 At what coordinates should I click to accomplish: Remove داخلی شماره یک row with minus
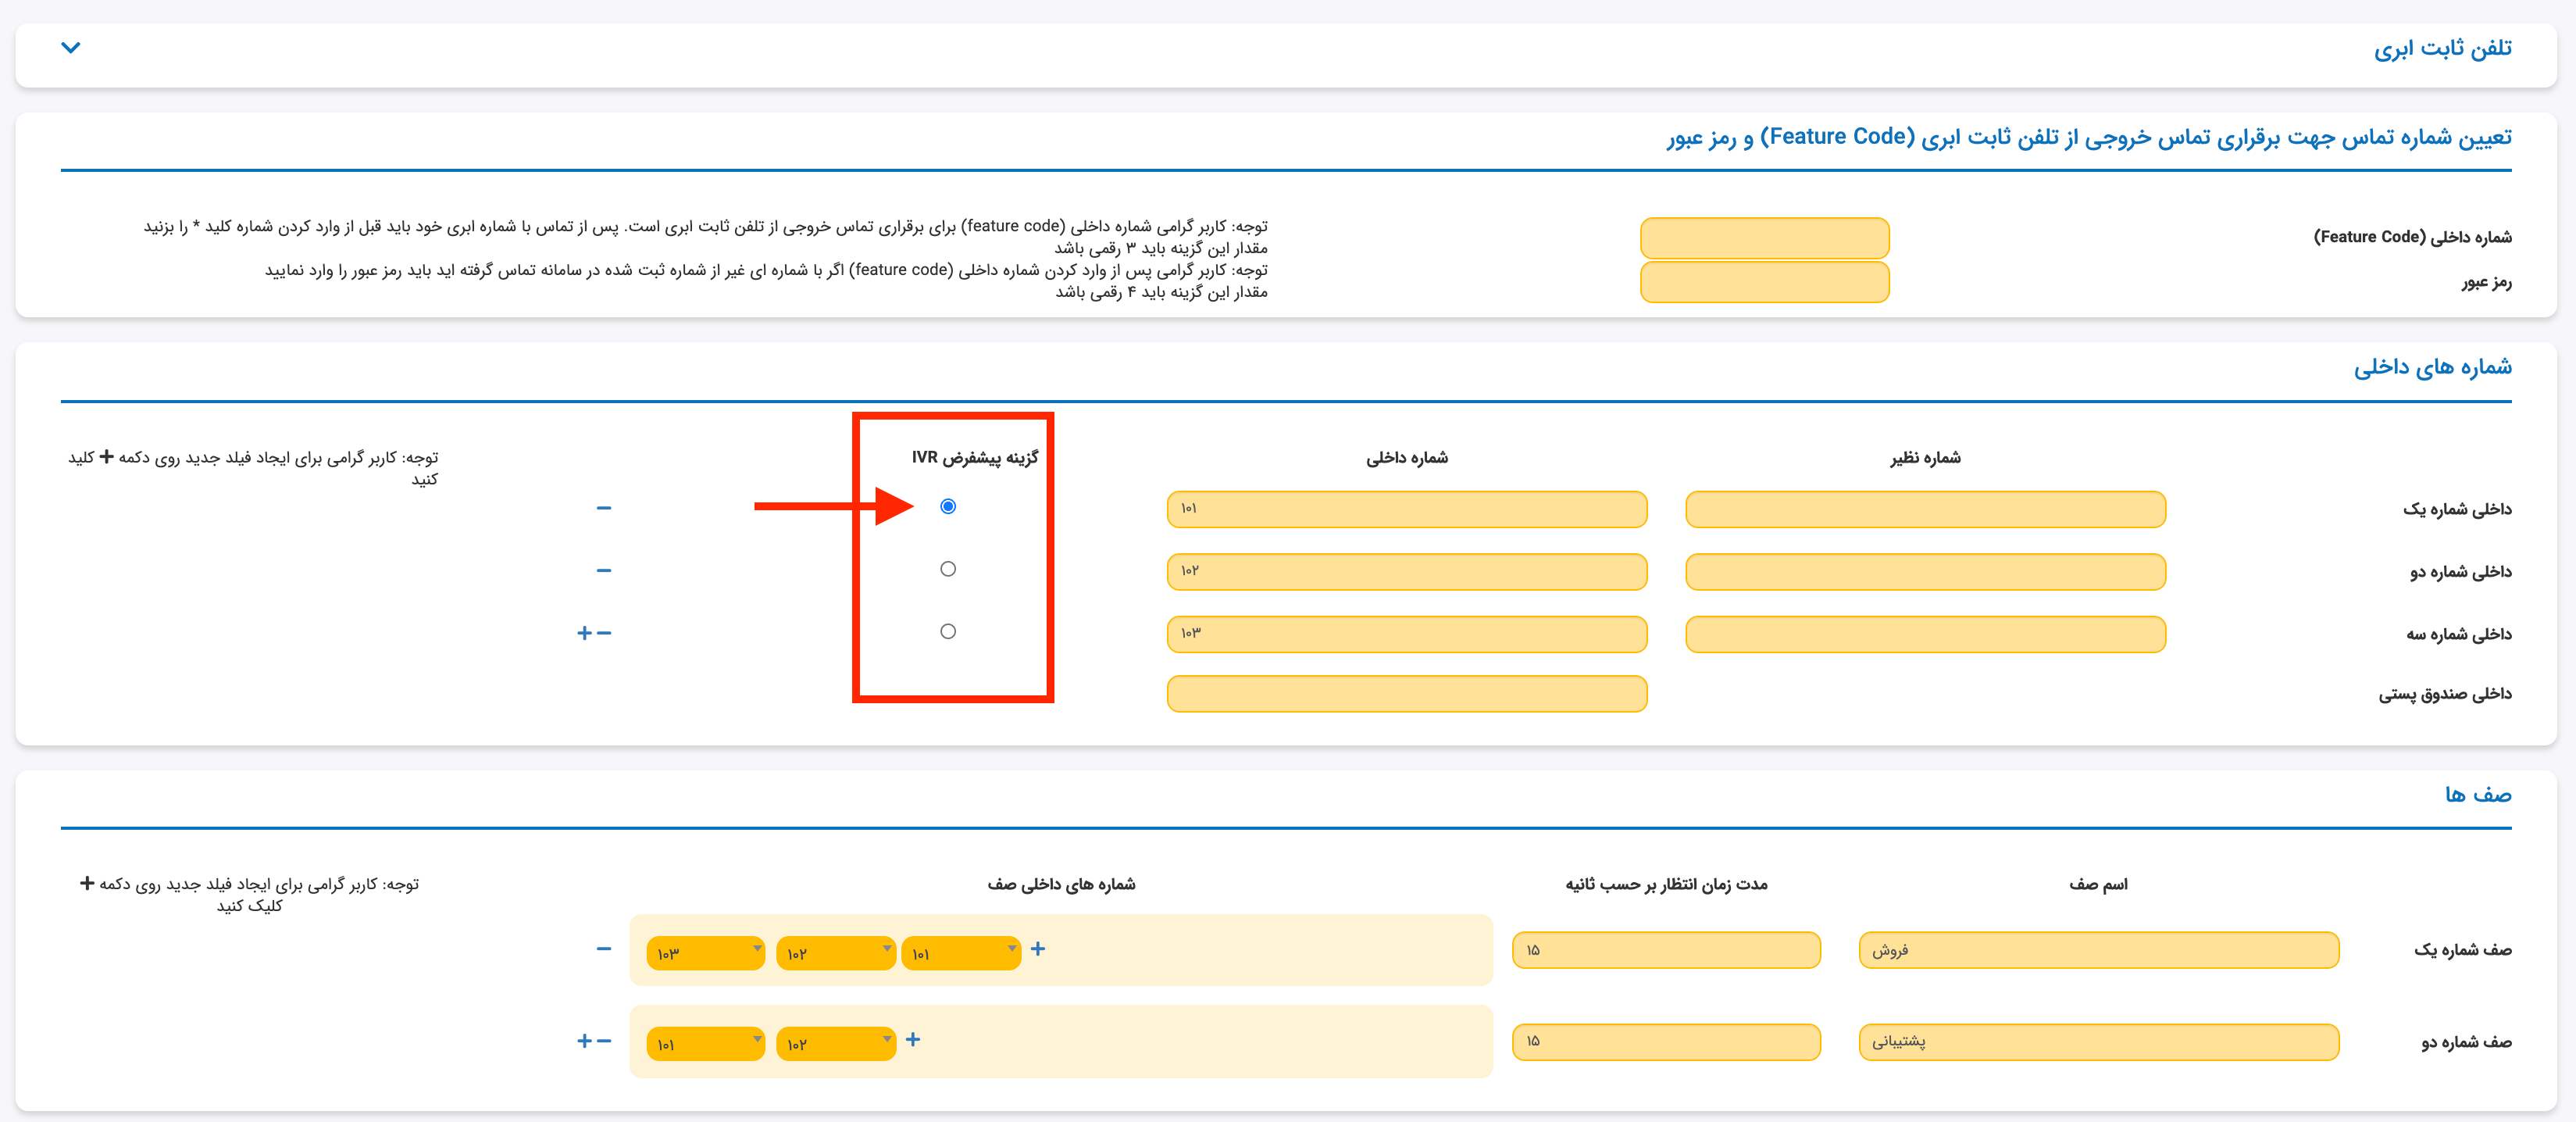603,508
